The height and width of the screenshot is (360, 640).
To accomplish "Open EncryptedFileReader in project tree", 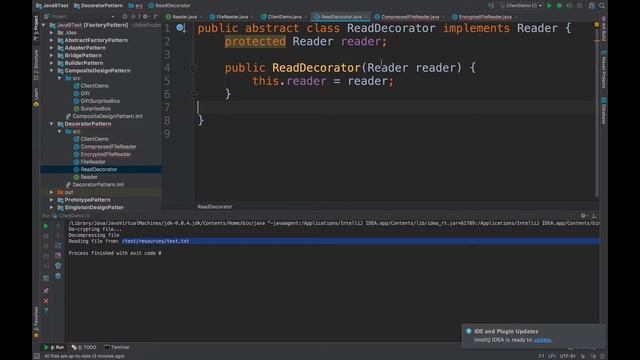I will [x=105, y=154].
